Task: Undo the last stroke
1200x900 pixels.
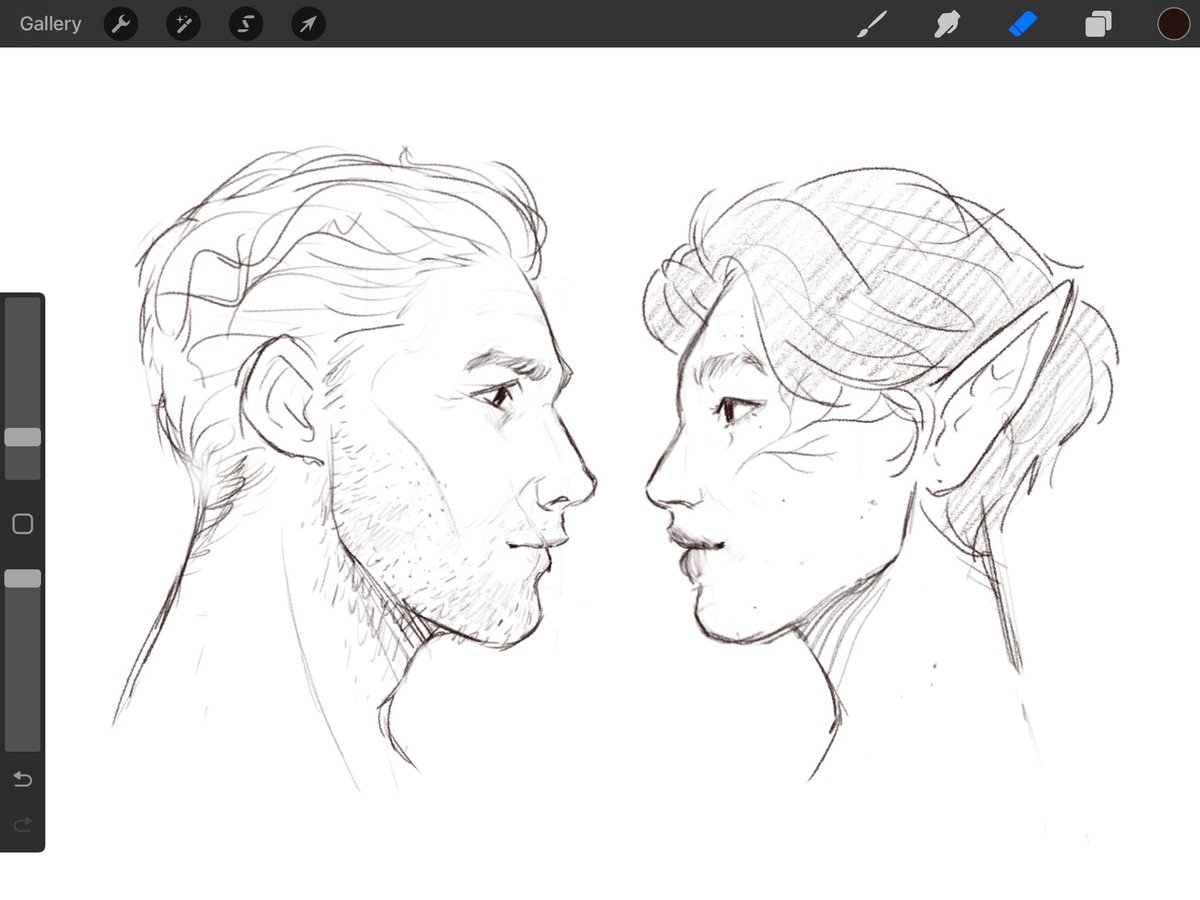Action: coord(22,779)
